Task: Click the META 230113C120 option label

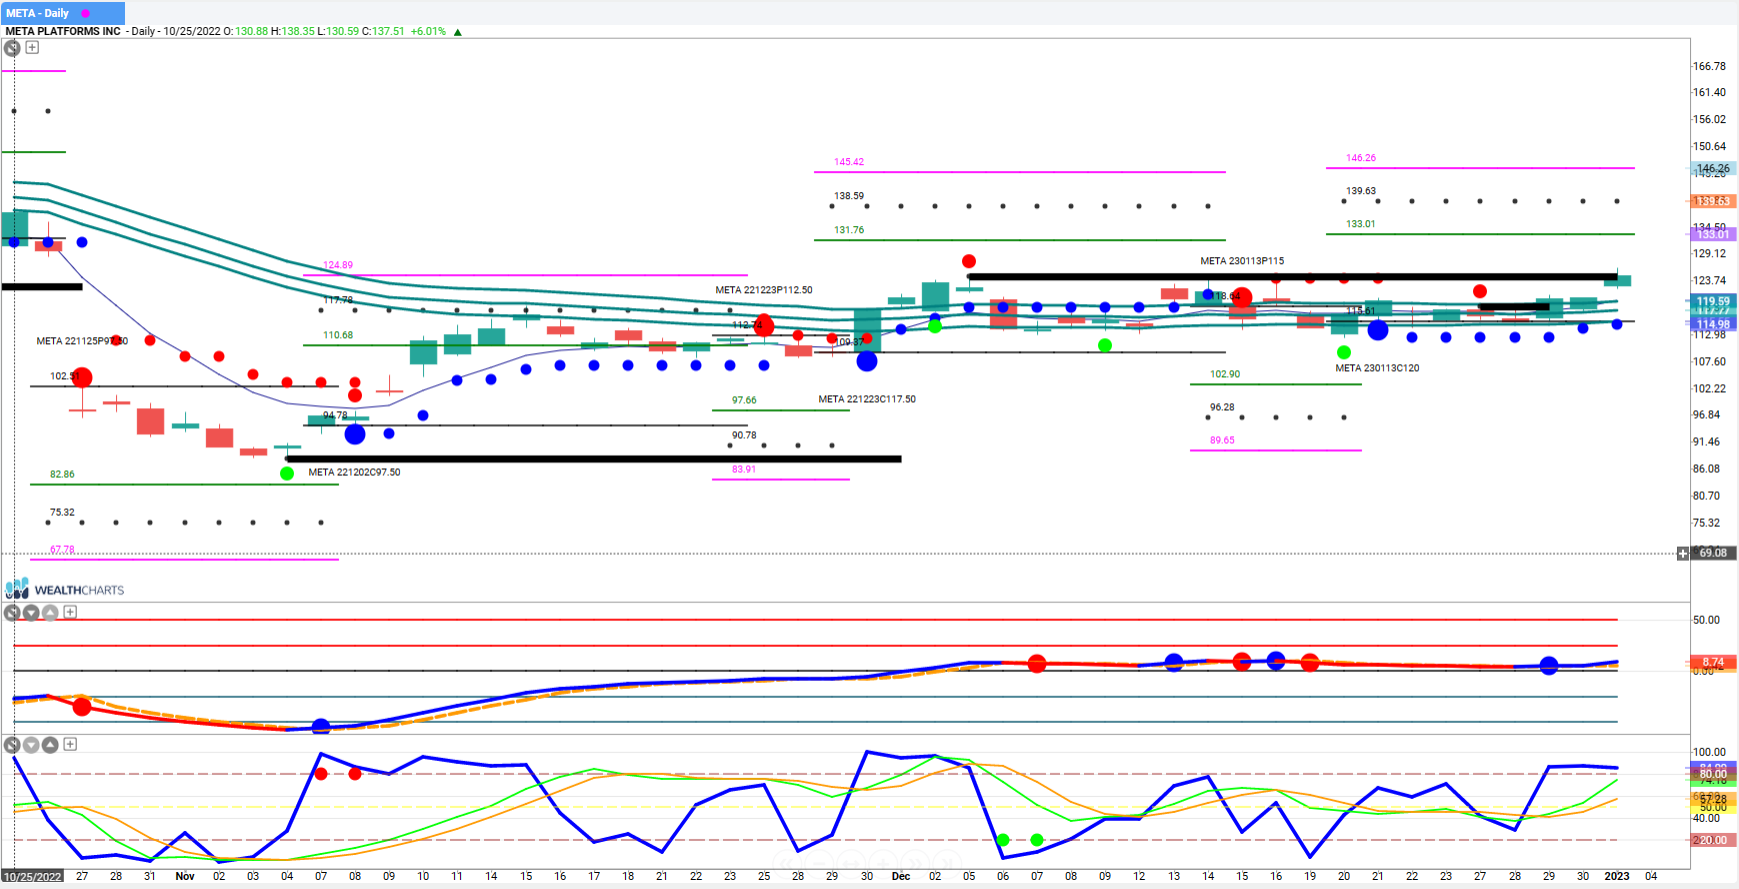Action: click(x=1377, y=368)
